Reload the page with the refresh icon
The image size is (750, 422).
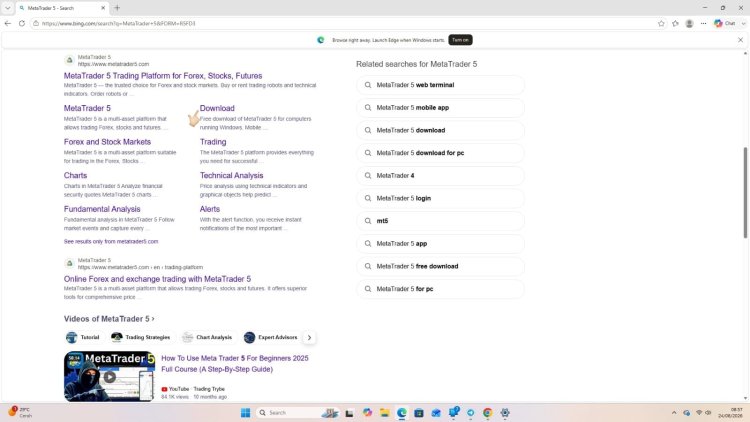[22, 23]
